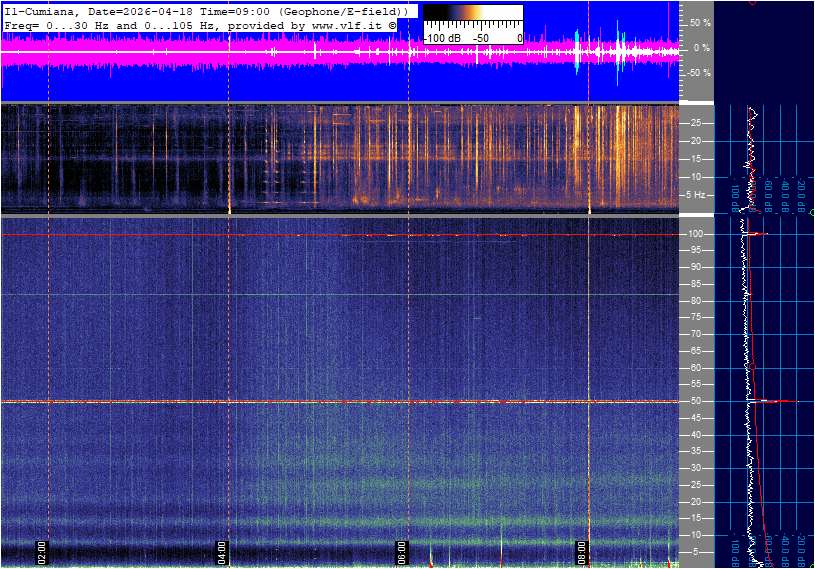
Task: Select the 5 Hz geophone axis label
Action: [699, 194]
